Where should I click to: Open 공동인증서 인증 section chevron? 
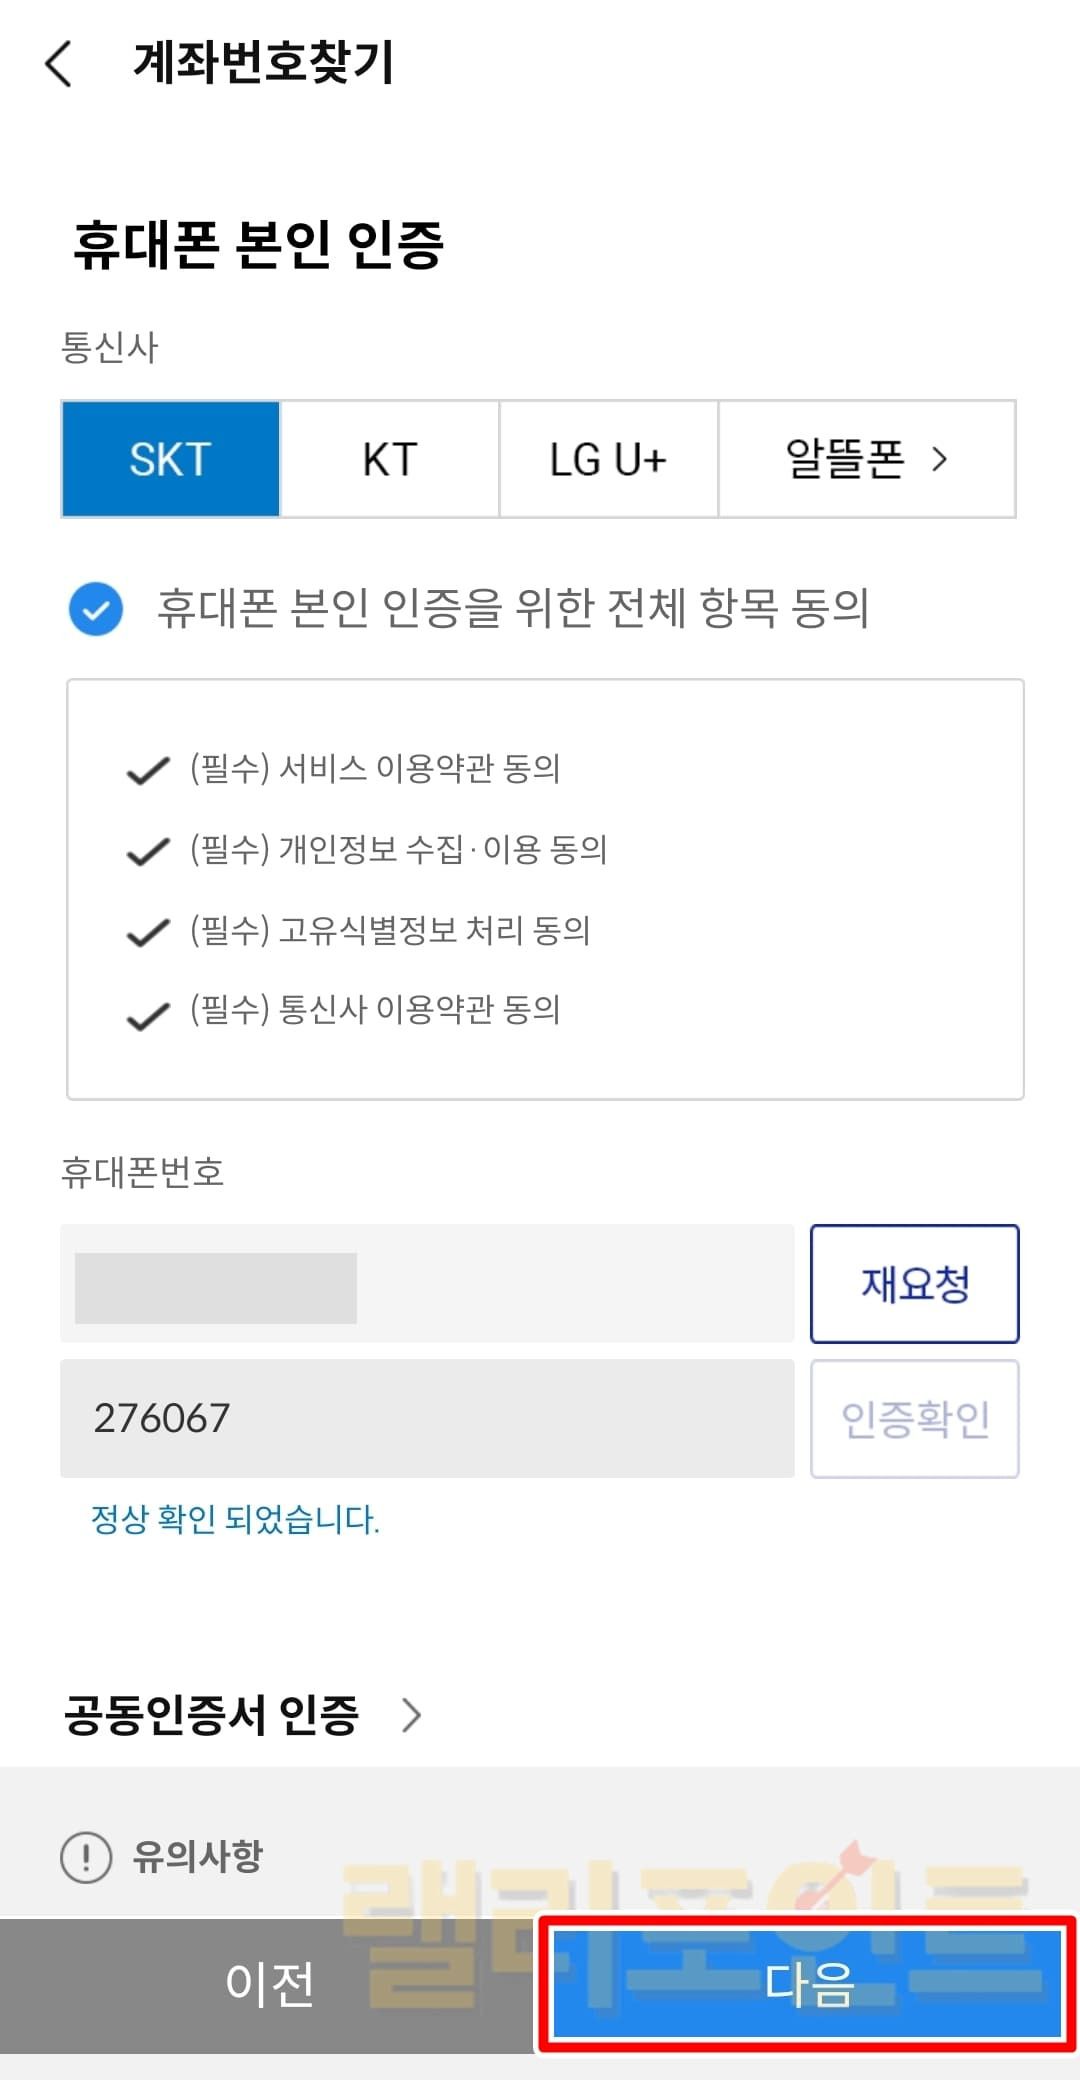pos(411,1714)
